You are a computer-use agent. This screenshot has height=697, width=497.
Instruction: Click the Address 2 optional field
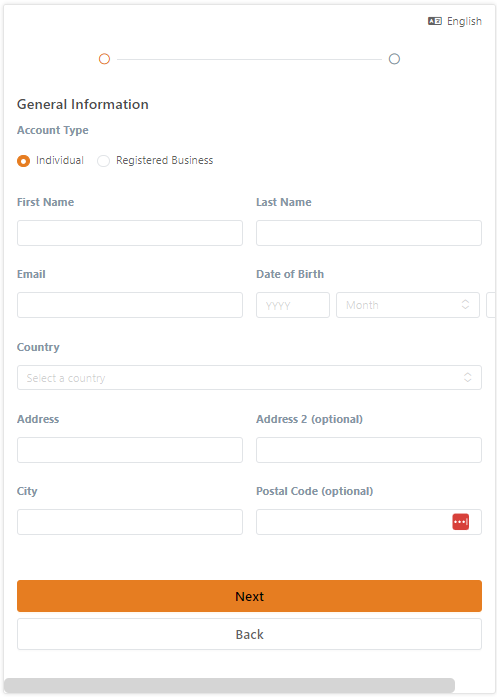point(369,450)
